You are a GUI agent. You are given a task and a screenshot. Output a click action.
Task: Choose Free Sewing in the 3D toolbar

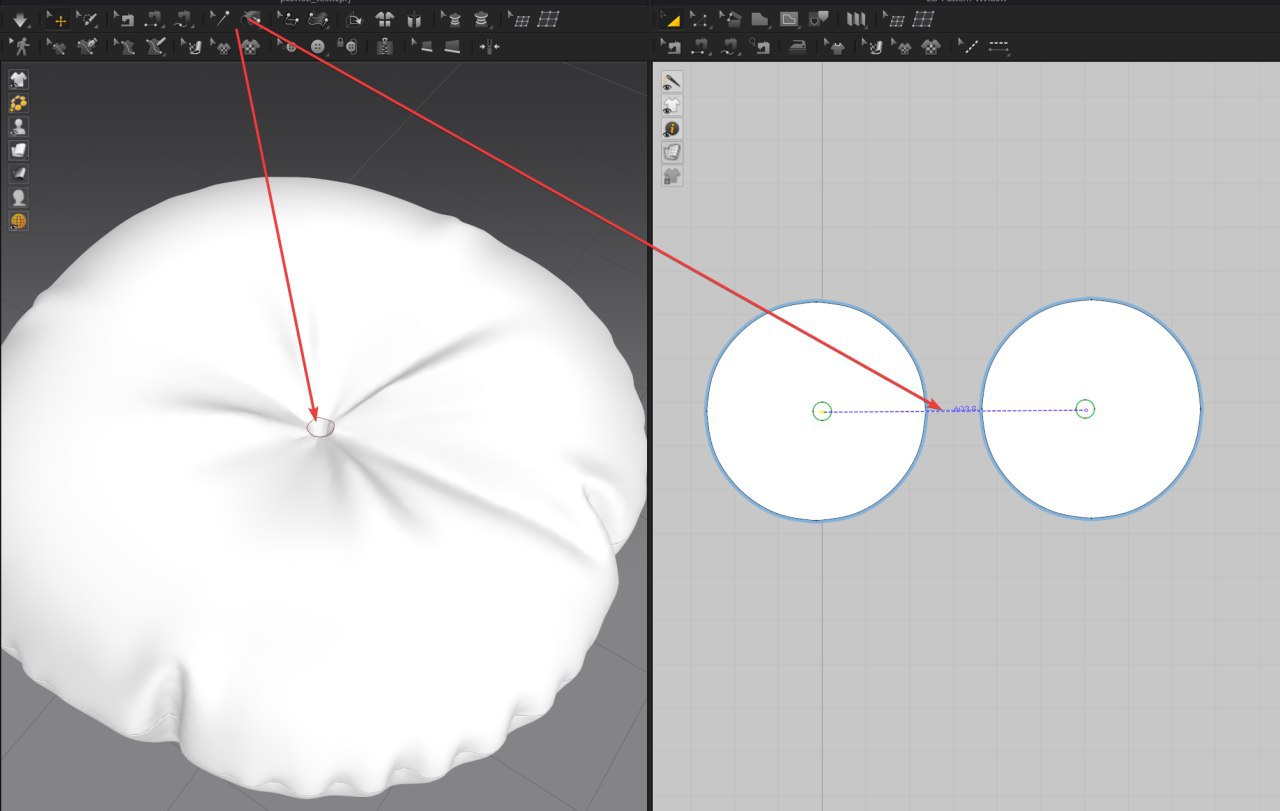point(183,19)
